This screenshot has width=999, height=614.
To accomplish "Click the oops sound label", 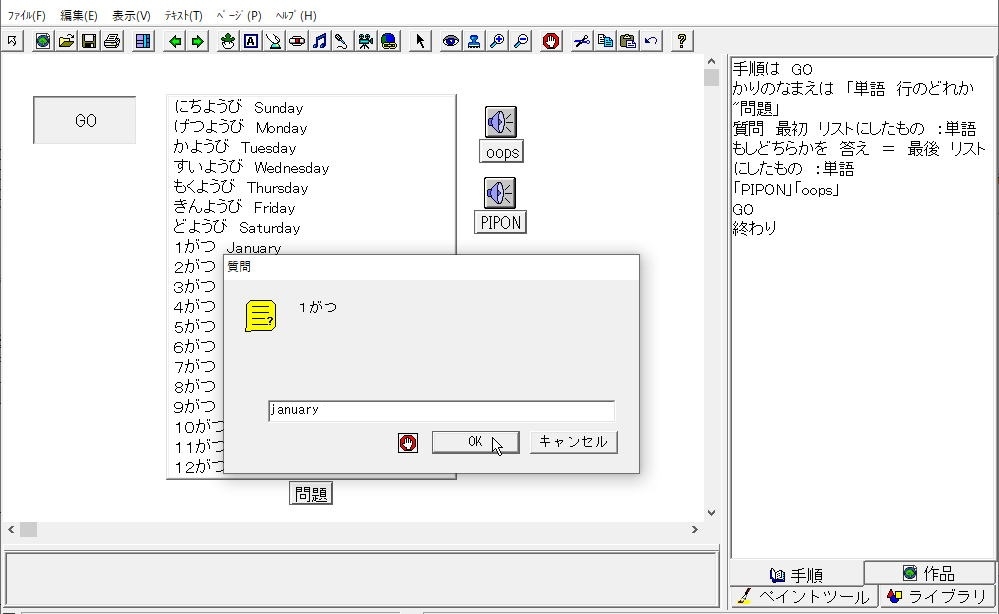I will [x=501, y=152].
